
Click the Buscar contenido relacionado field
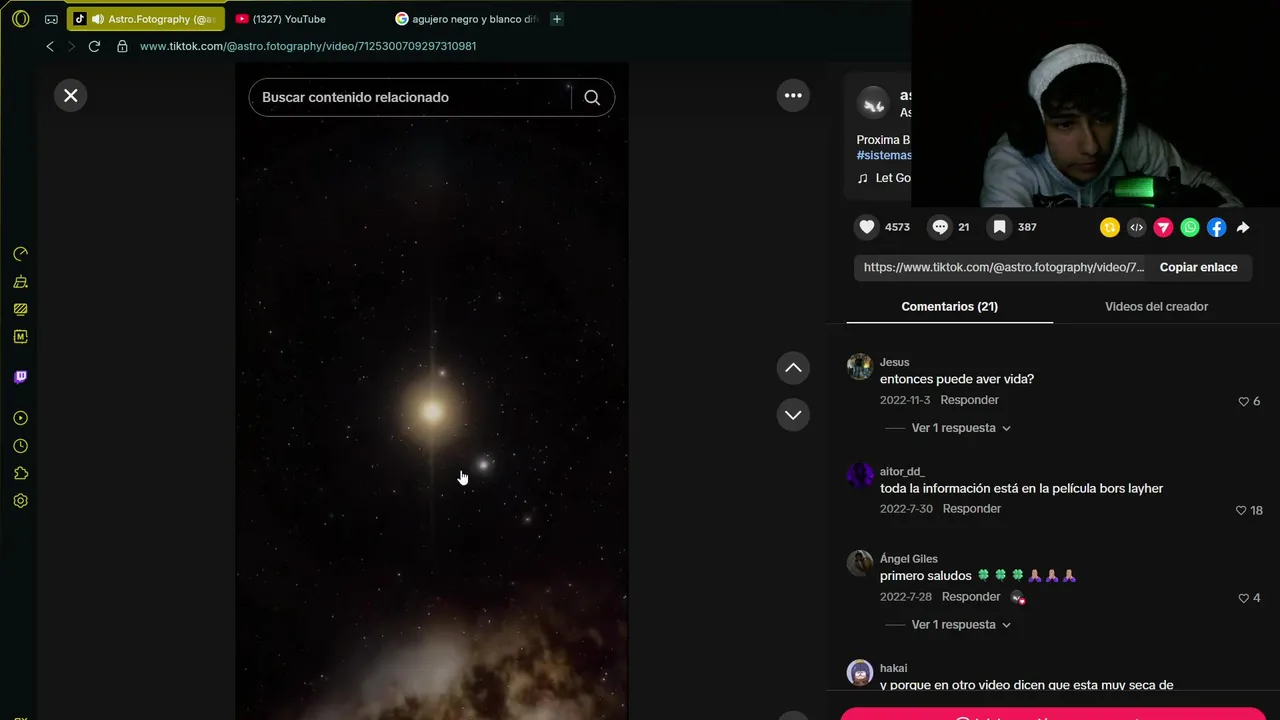(410, 97)
